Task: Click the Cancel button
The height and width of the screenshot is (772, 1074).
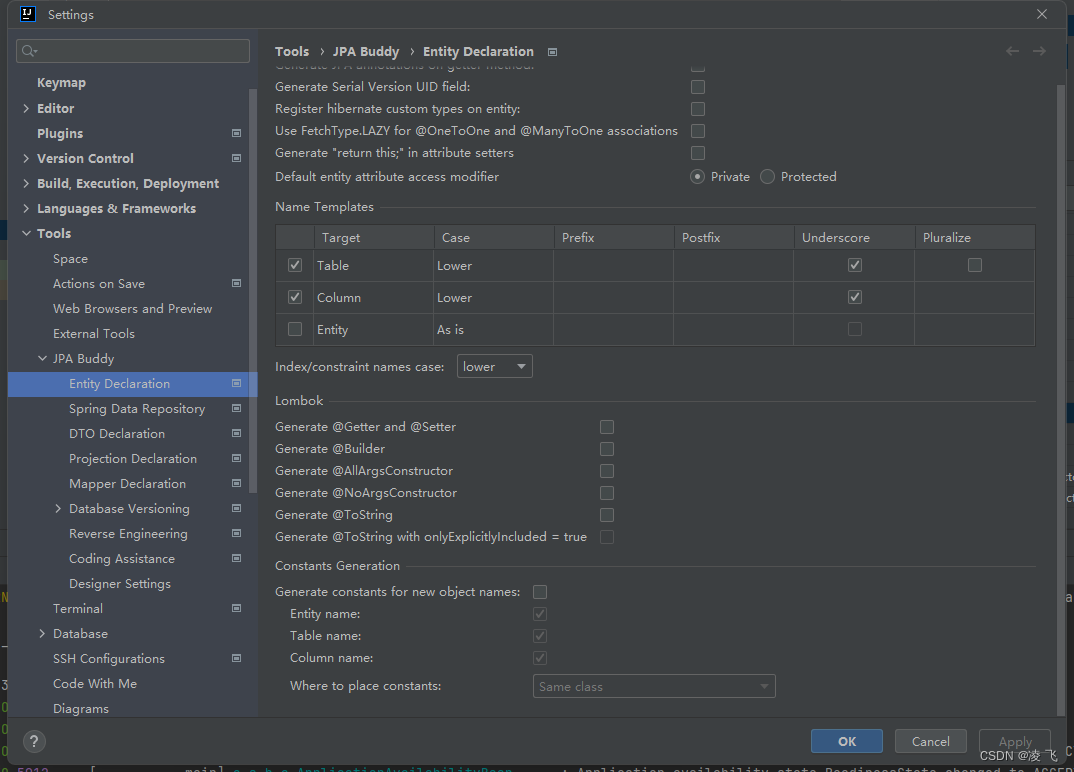Action: [x=931, y=741]
